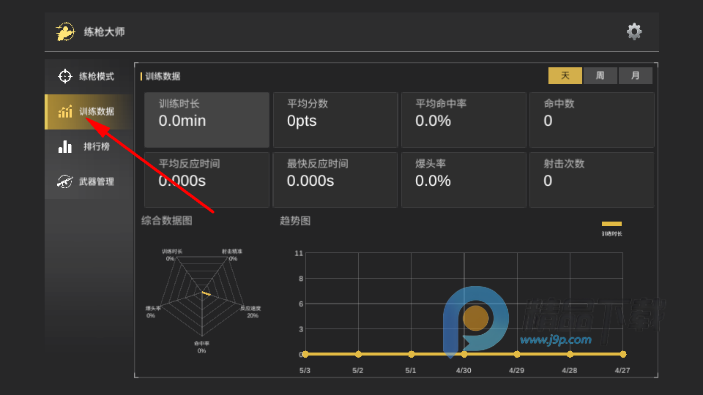Click the trend chart point at 4/28

(570, 354)
